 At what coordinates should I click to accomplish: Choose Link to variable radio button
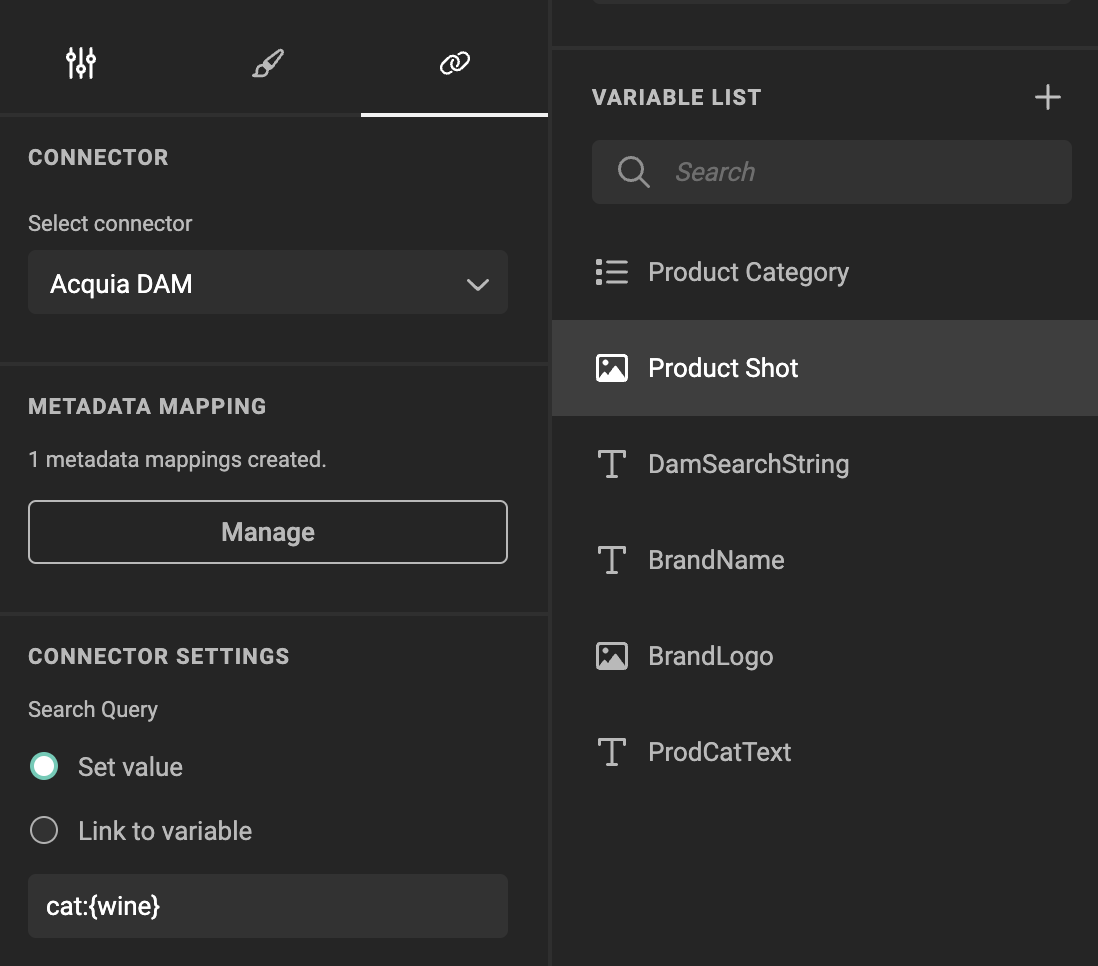tap(44, 830)
